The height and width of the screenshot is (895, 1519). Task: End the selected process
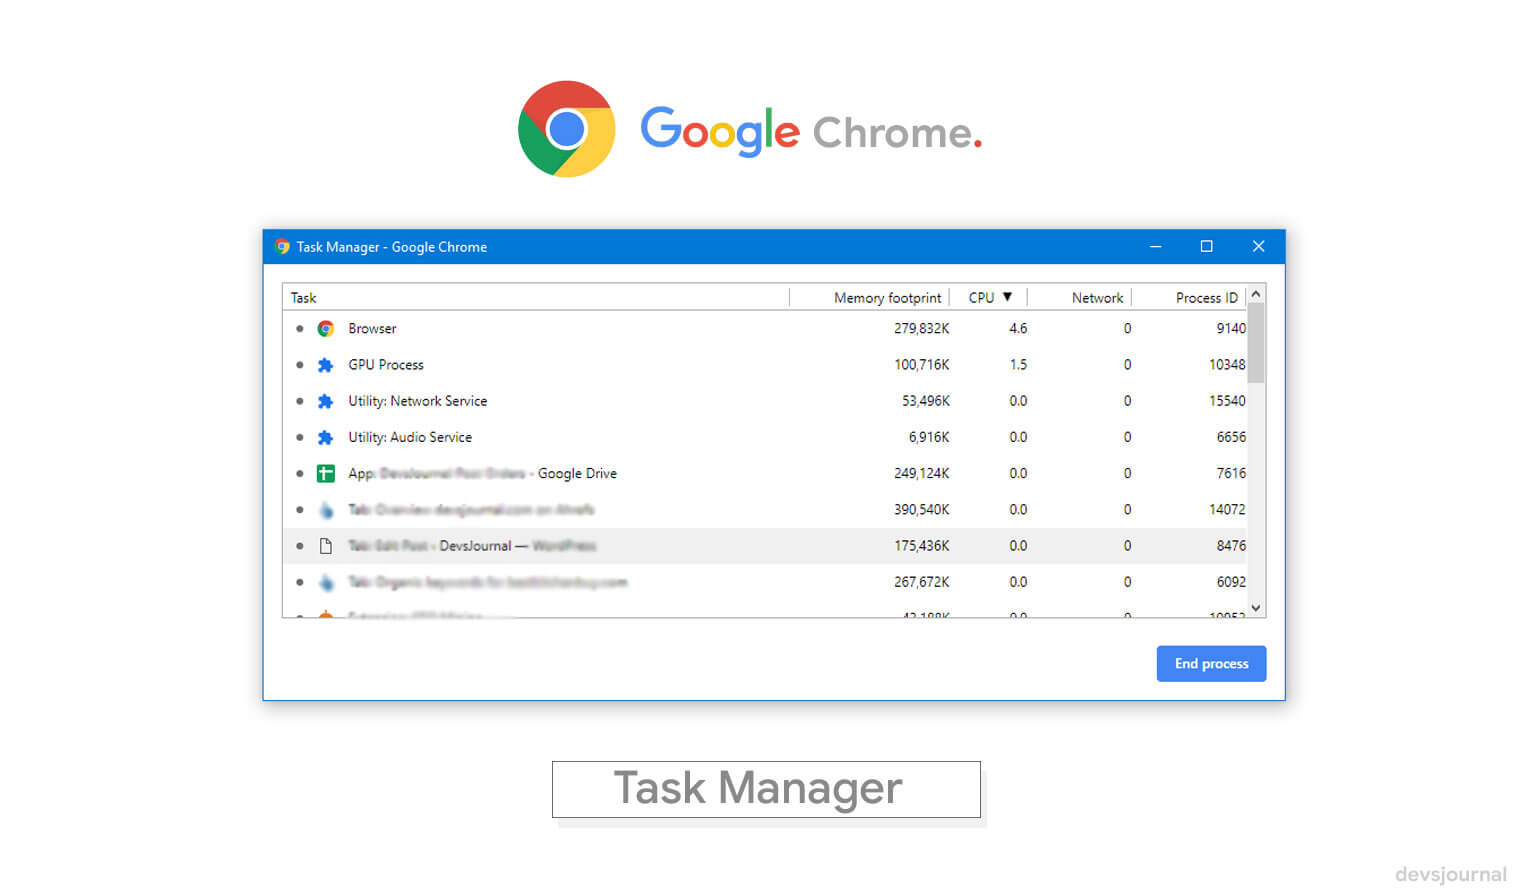pyautogui.click(x=1211, y=663)
